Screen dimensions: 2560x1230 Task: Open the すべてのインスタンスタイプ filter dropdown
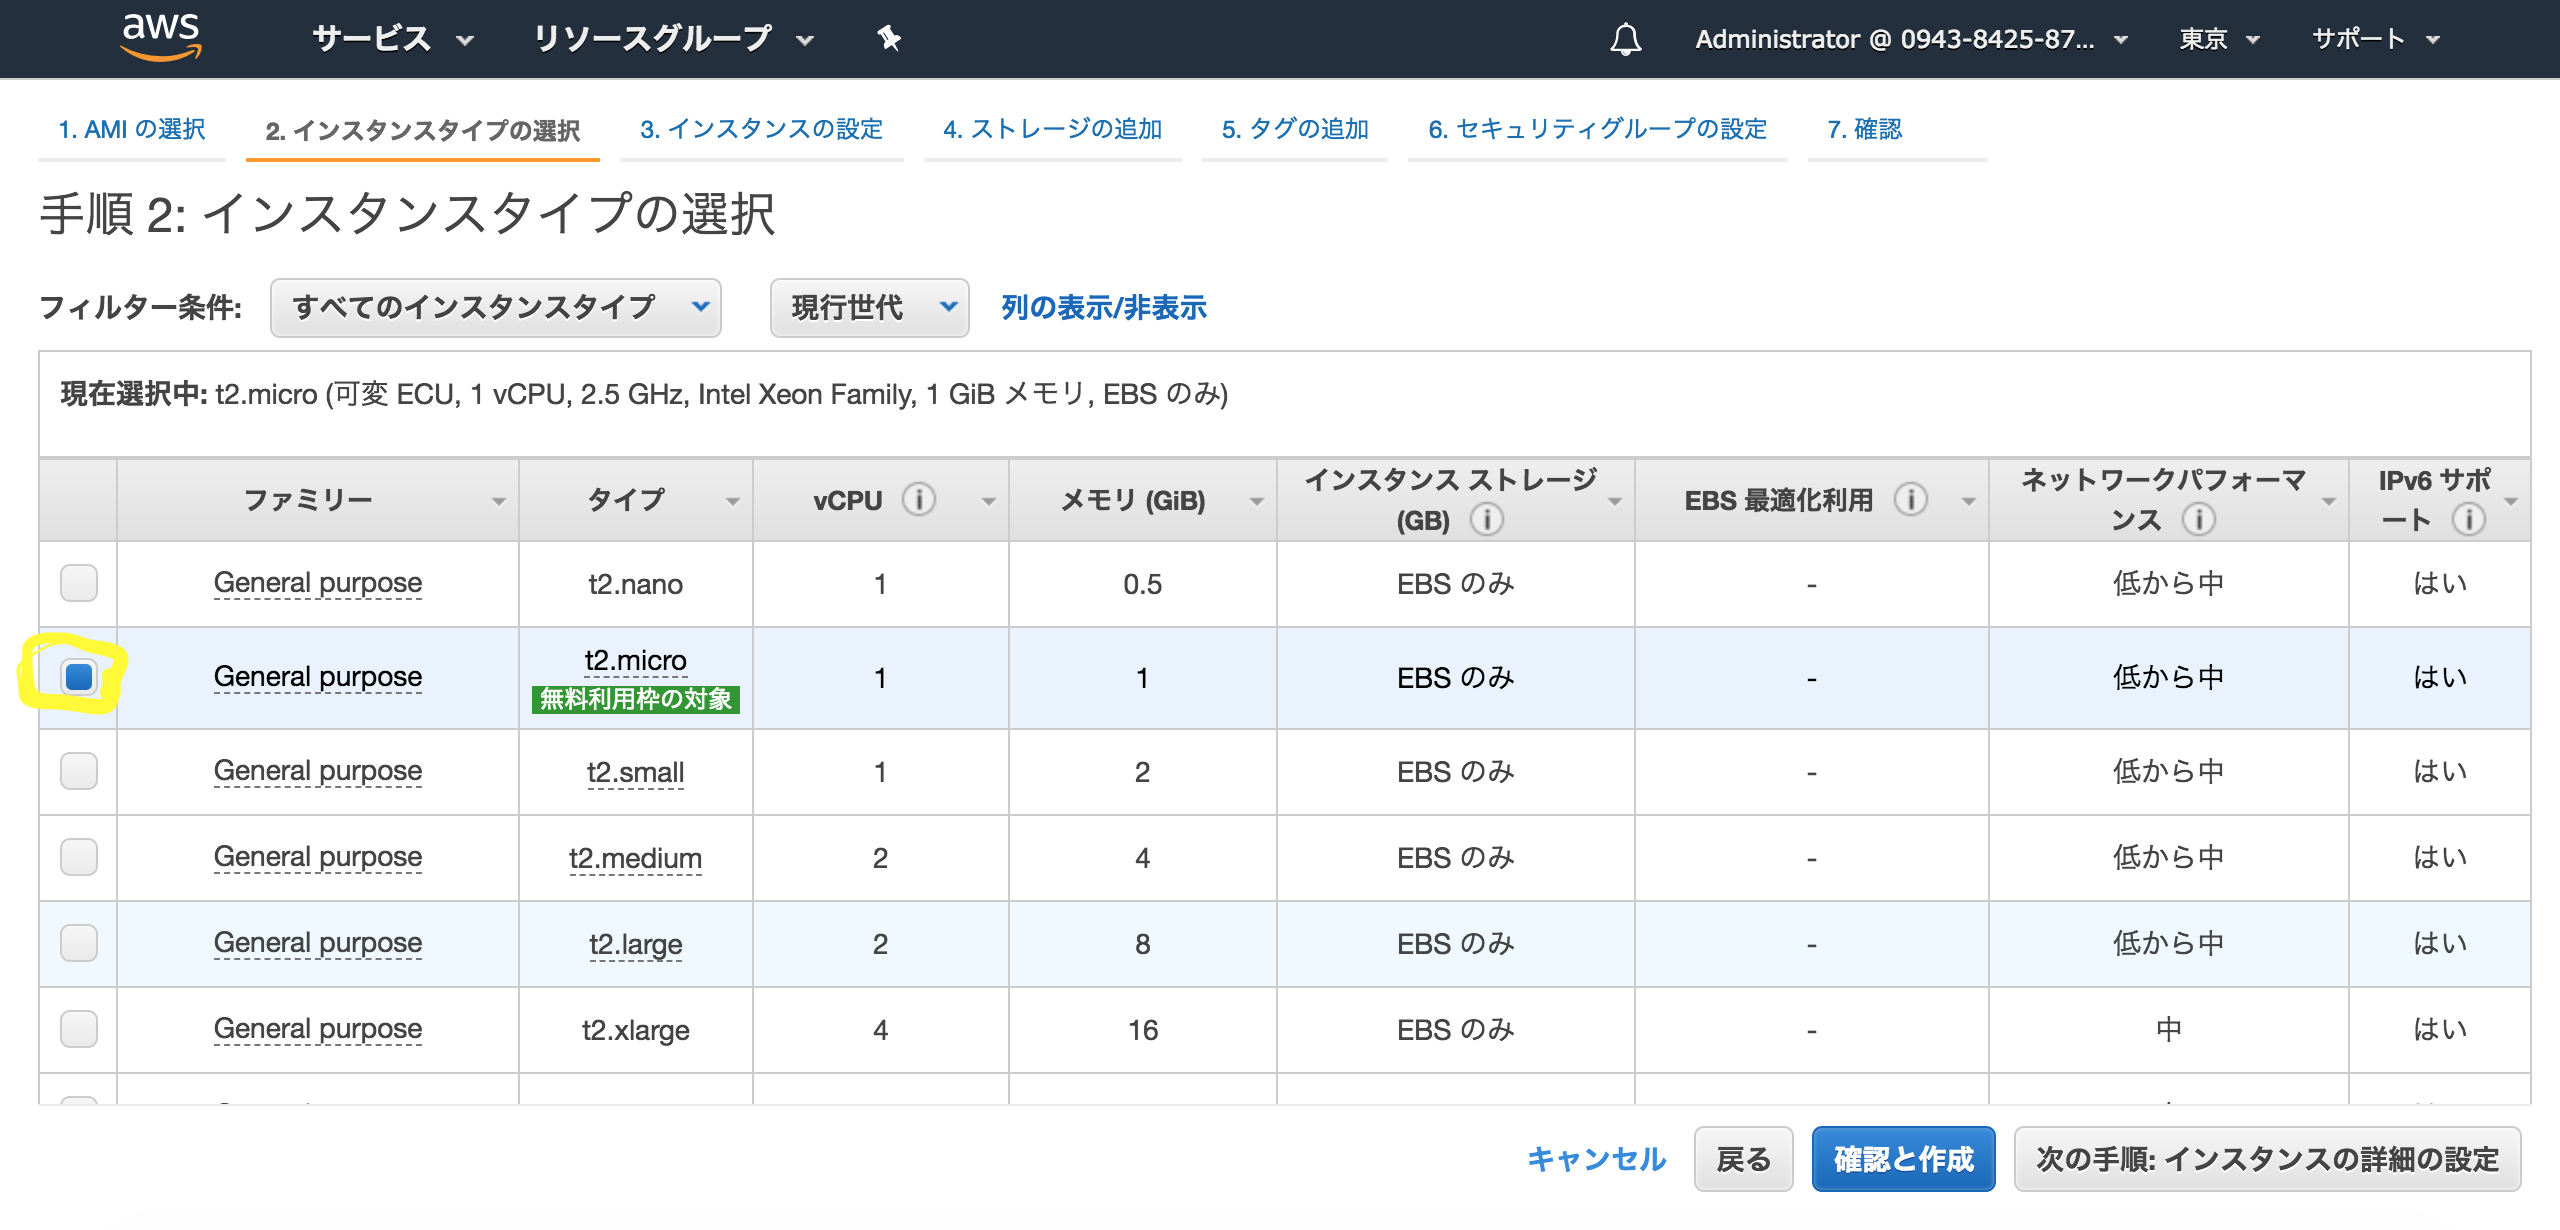(x=495, y=307)
